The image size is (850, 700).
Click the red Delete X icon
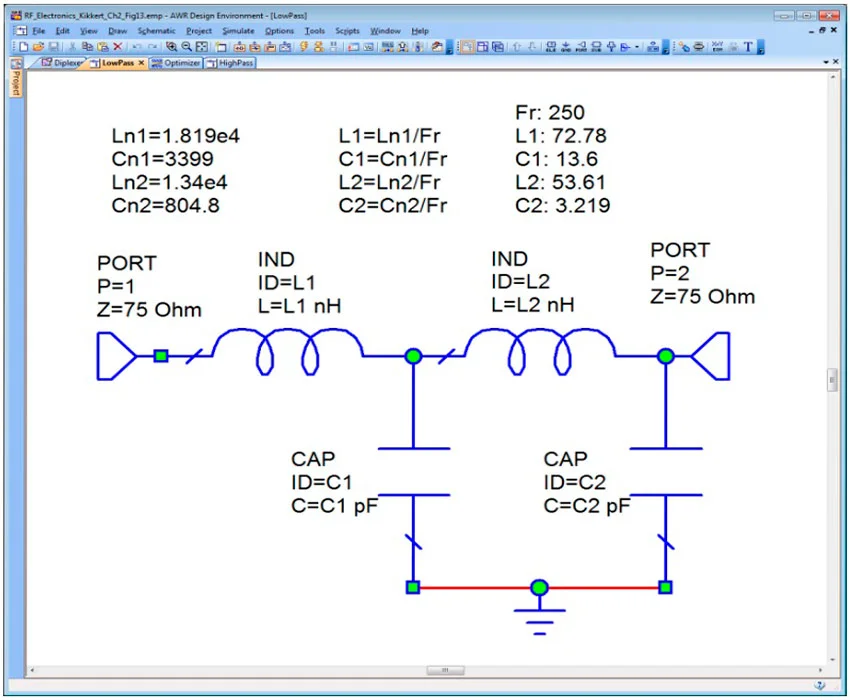117,47
